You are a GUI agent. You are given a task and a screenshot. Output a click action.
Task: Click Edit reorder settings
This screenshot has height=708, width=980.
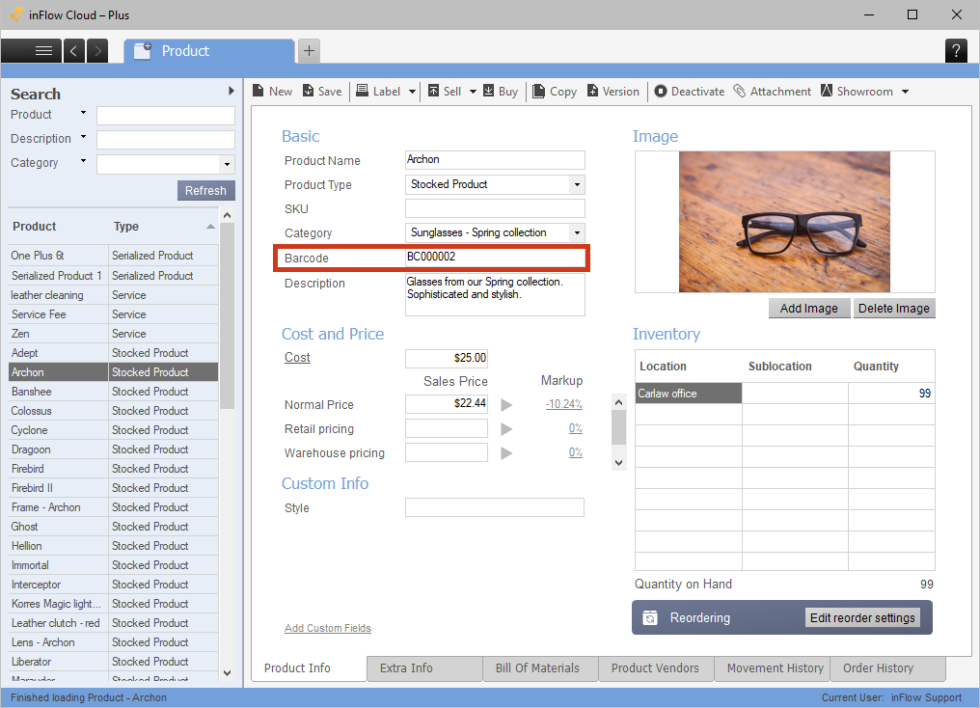pos(864,617)
